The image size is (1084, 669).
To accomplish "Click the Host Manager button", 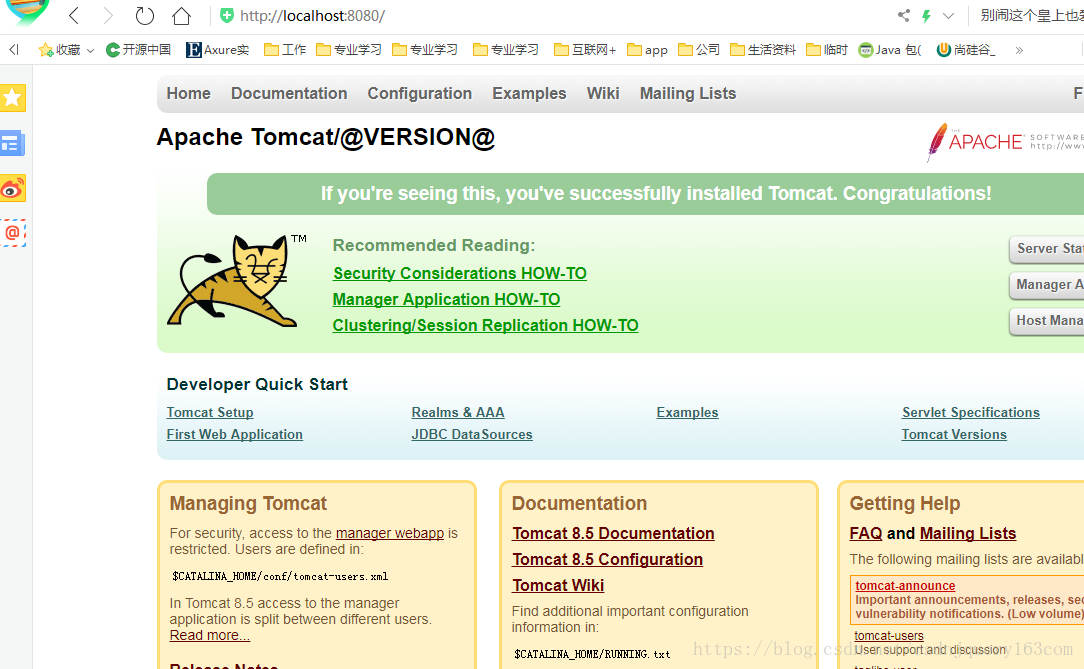I will click(x=1047, y=321).
